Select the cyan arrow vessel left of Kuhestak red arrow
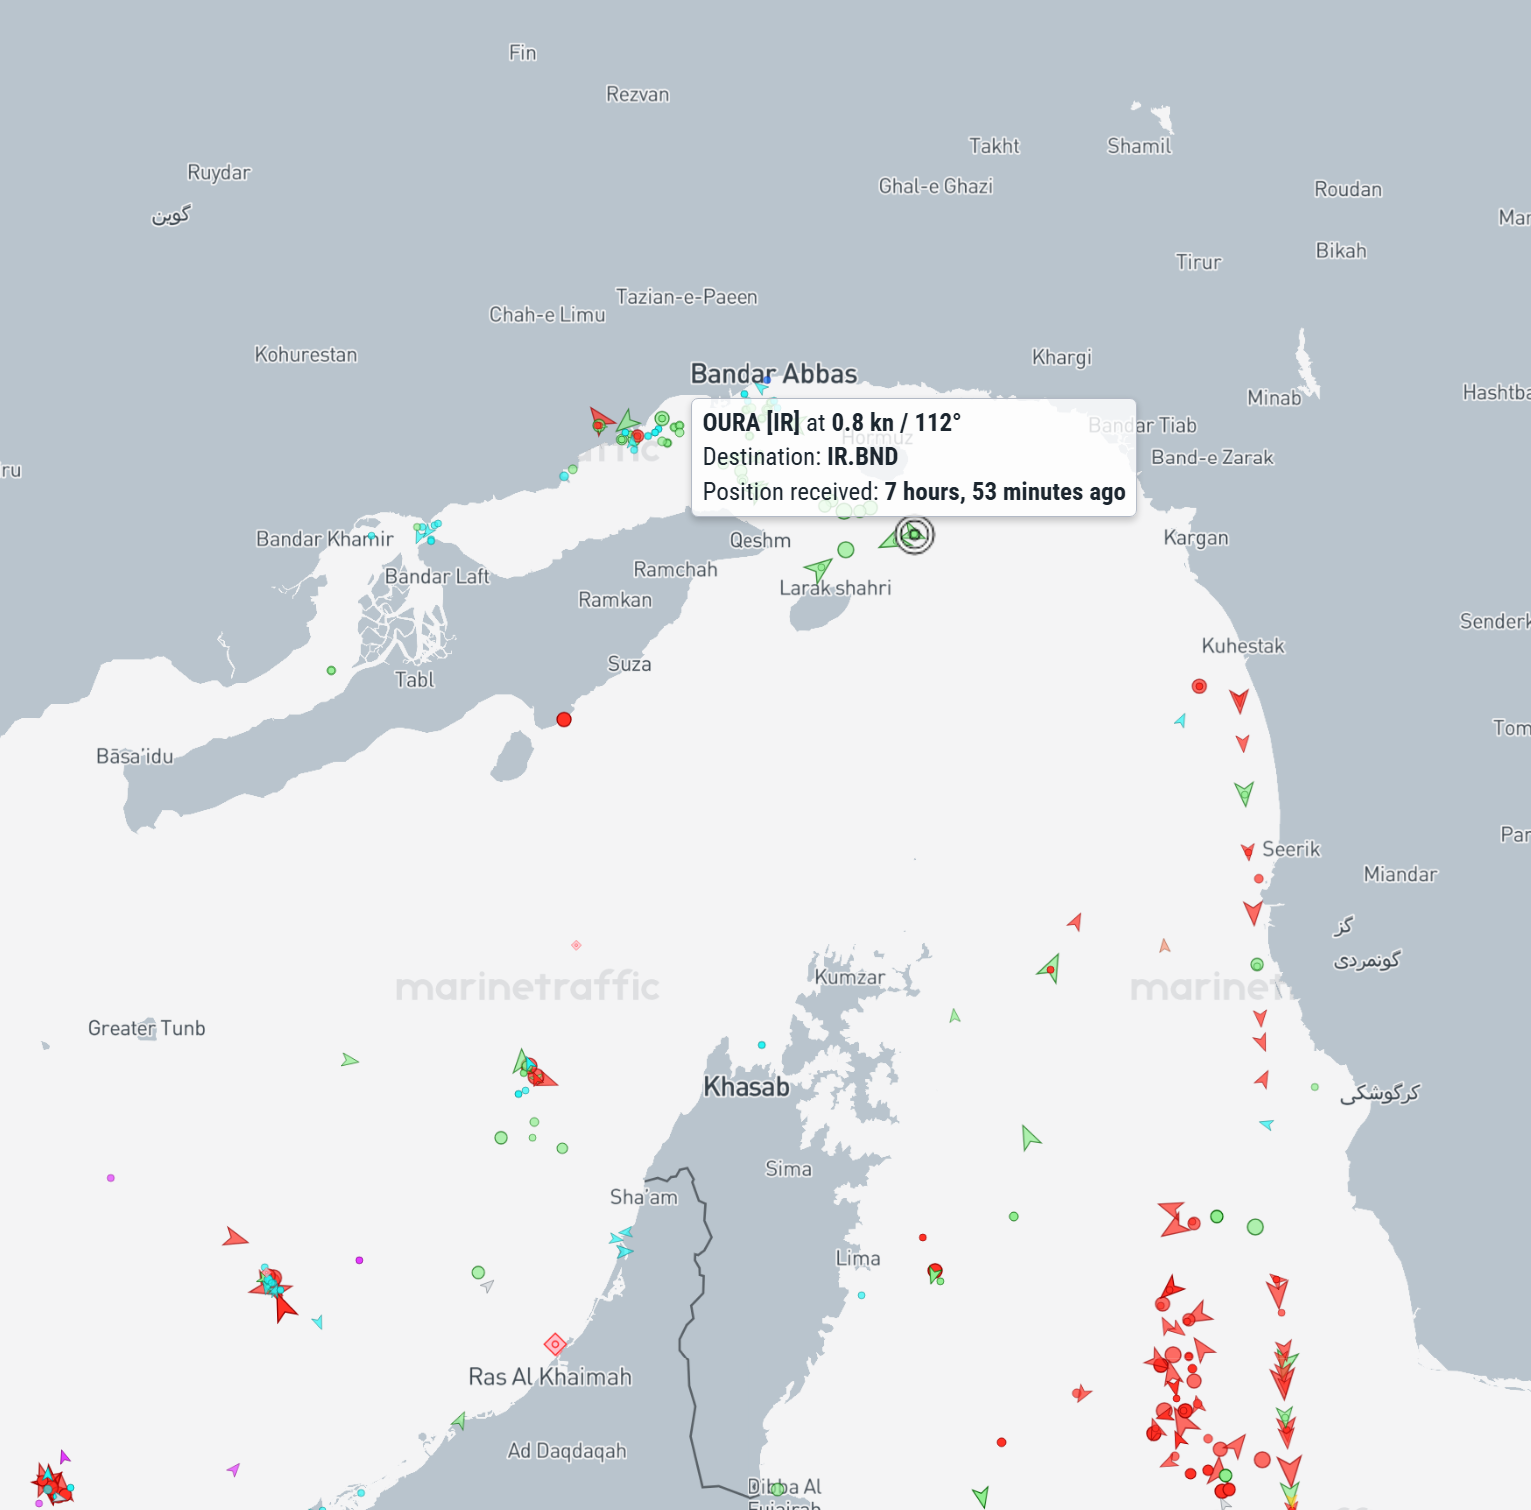 1181,720
